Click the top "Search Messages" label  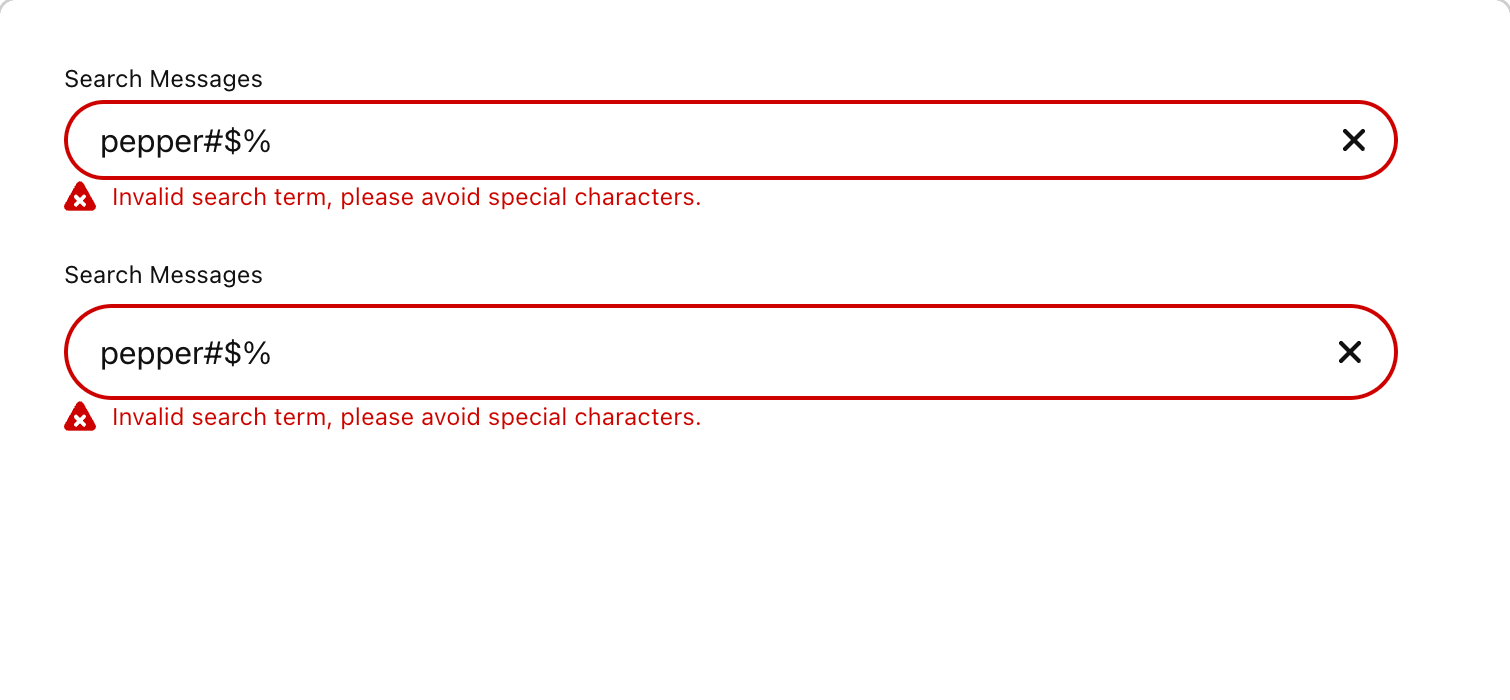[163, 79]
